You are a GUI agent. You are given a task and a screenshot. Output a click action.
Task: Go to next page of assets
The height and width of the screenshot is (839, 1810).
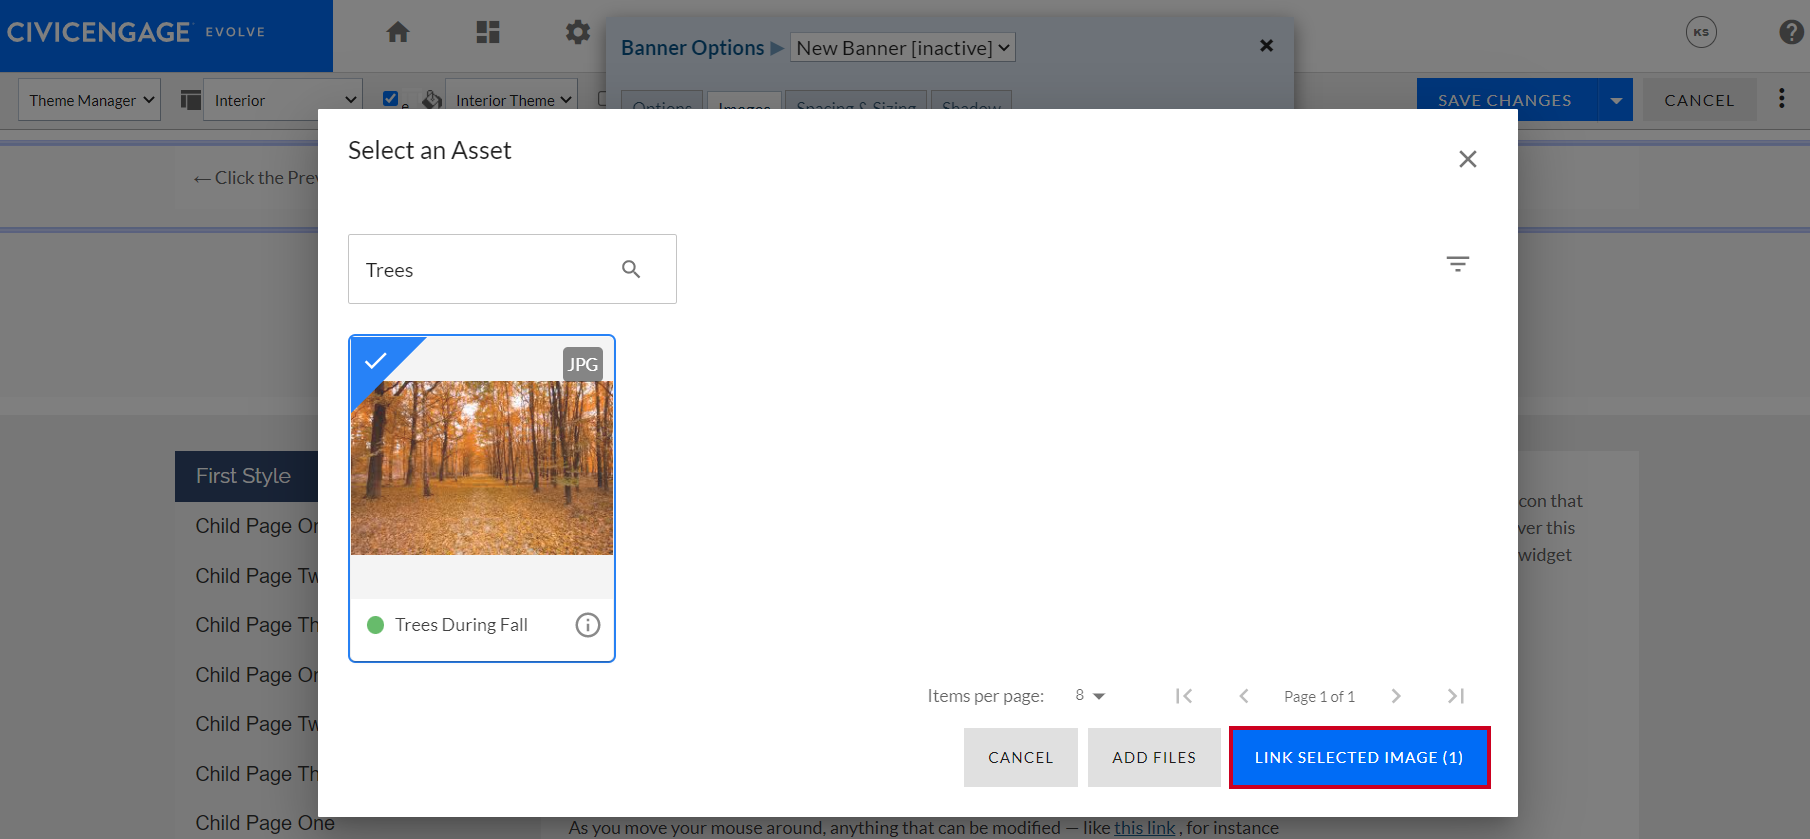[1396, 696]
